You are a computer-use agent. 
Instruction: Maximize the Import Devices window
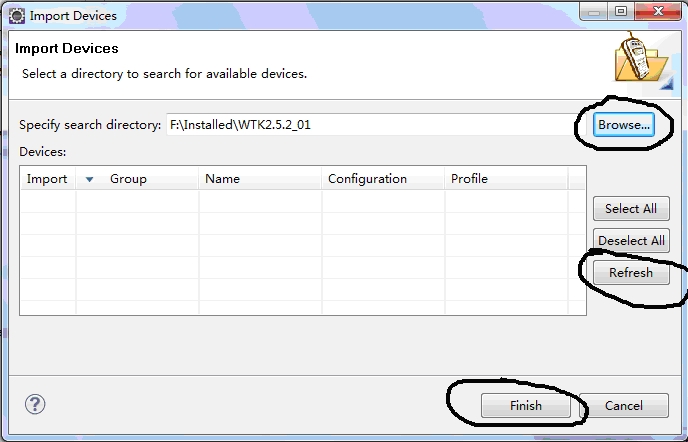[x=620, y=11]
